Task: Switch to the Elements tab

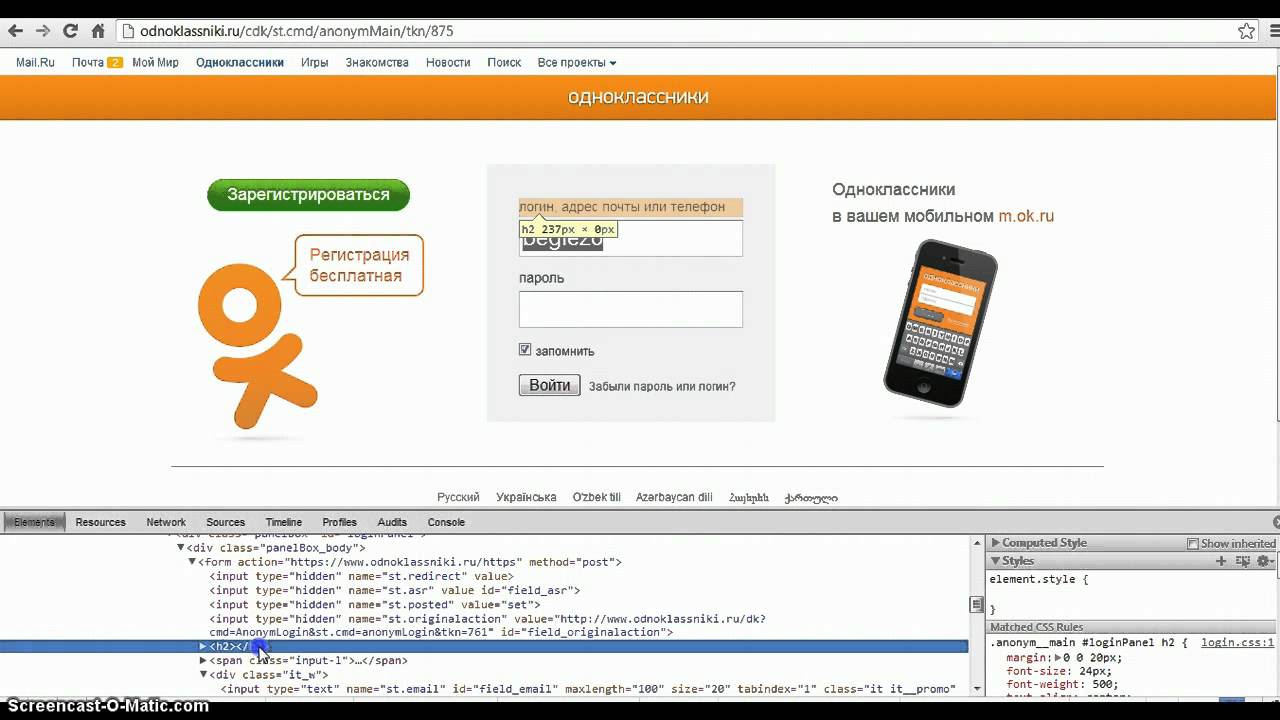Action: [34, 522]
